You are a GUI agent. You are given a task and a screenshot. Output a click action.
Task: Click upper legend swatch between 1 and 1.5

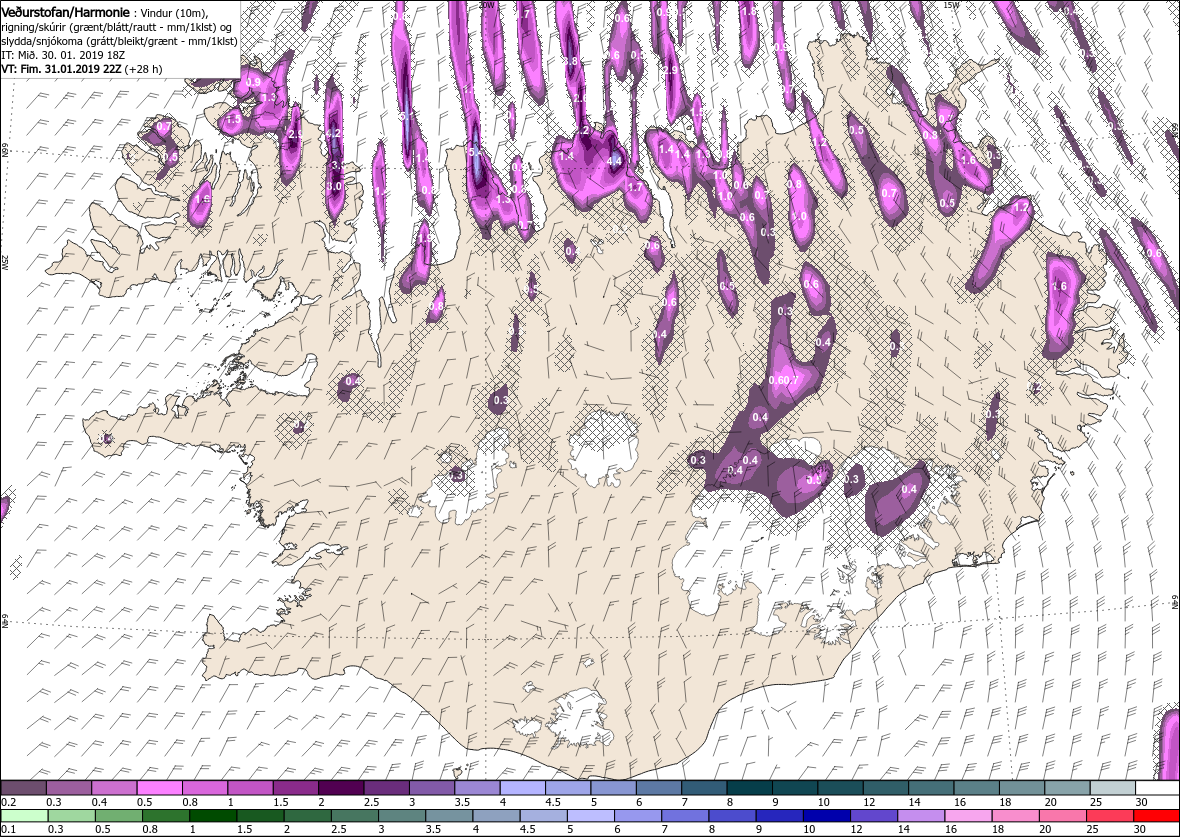(x=250, y=787)
